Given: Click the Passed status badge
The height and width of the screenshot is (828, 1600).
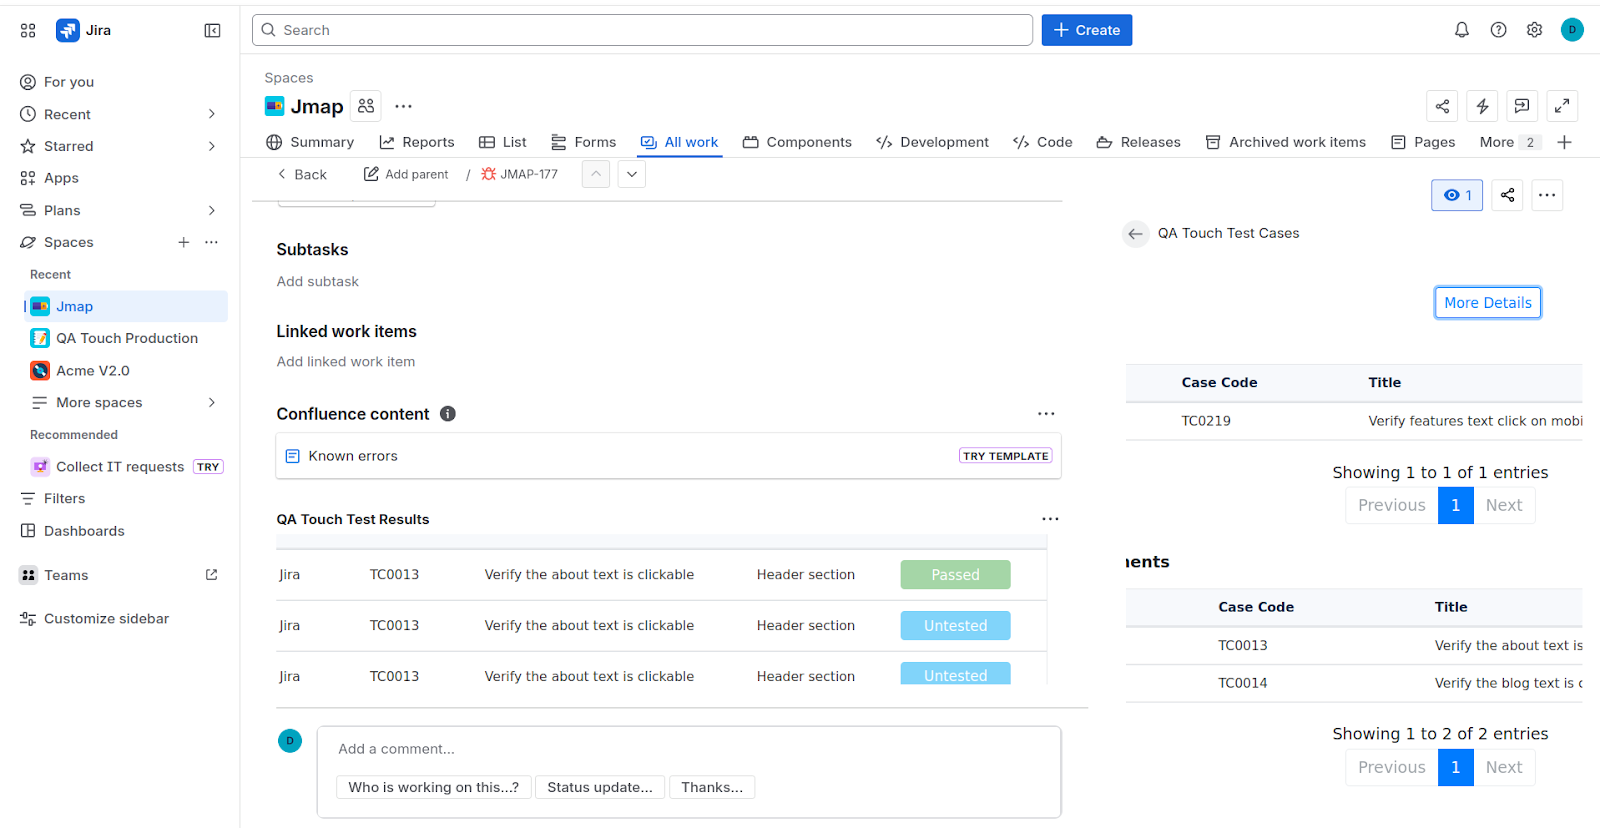Looking at the screenshot, I should pyautogui.click(x=955, y=575).
